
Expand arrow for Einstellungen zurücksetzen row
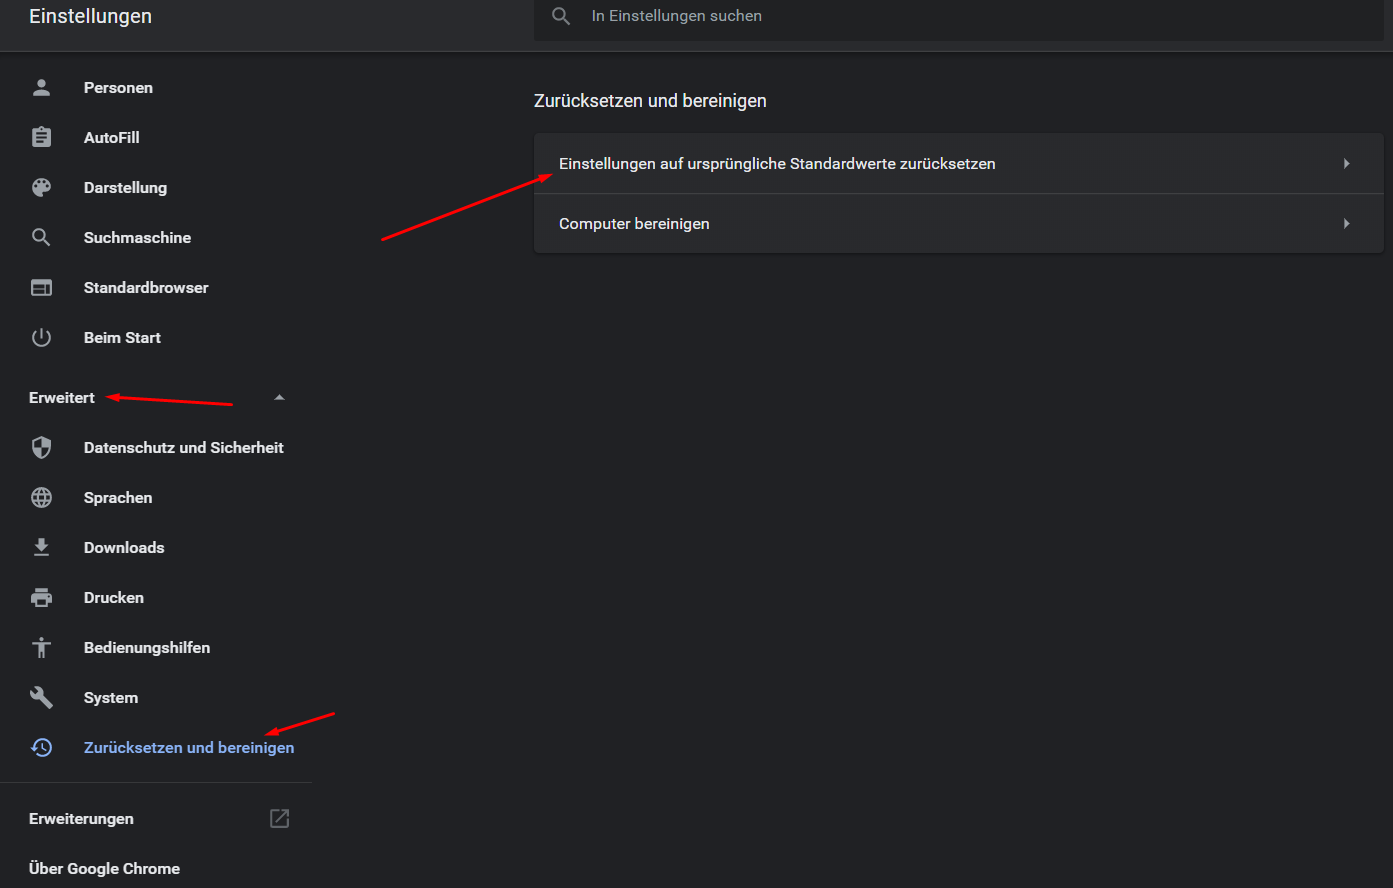(x=1346, y=163)
